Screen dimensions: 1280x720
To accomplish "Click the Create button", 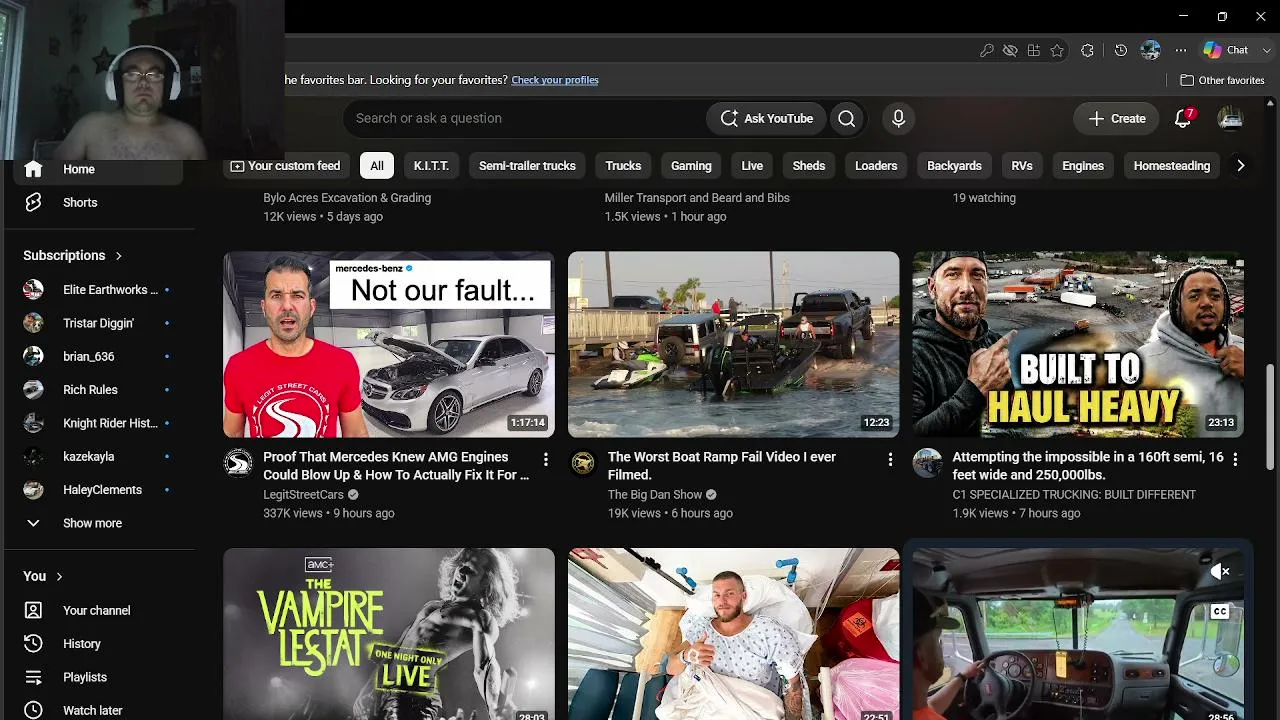I will [1117, 118].
